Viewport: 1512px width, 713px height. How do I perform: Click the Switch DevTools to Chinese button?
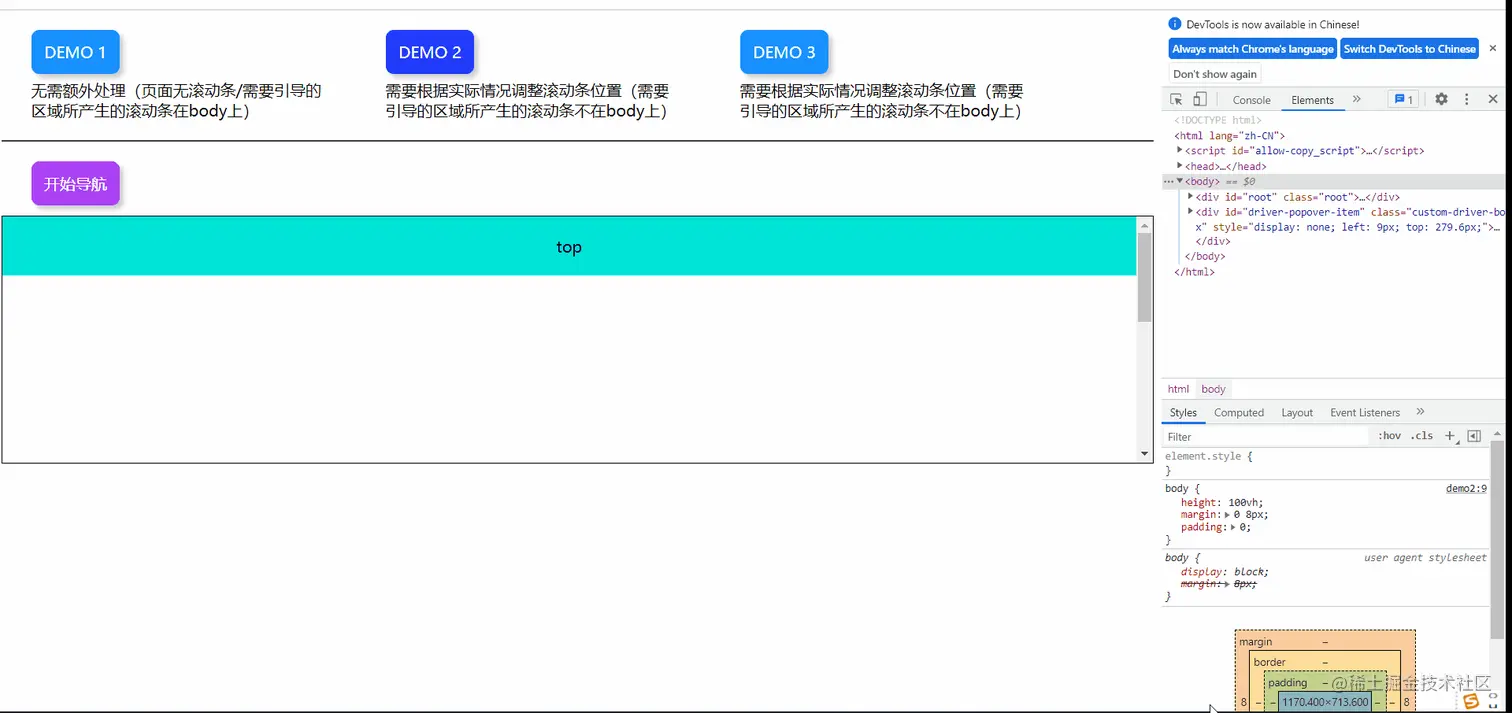pos(1409,48)
